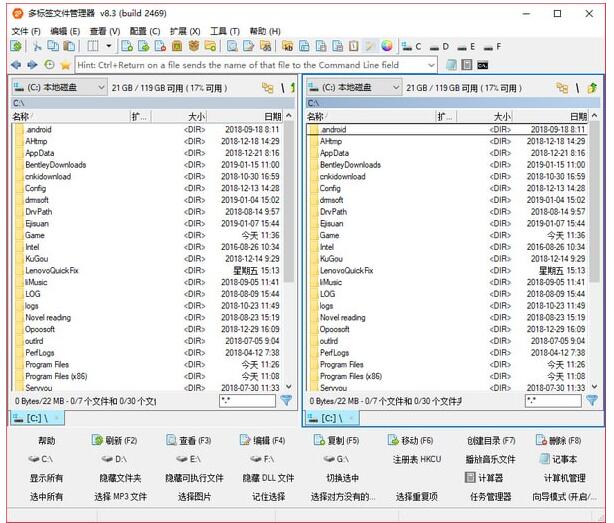This screenshot has width=614, height=523.
Task: Sort the left panel by 大小 column
Action: tap(179, 116)
